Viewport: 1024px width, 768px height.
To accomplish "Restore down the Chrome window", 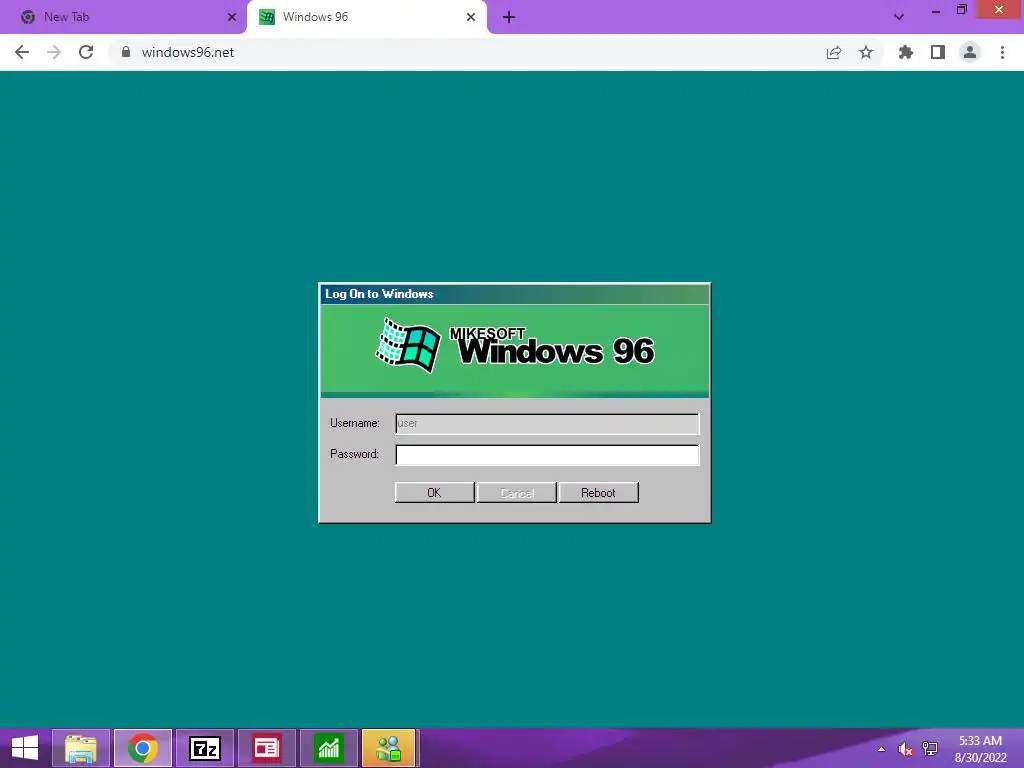I will click(962, 10).
